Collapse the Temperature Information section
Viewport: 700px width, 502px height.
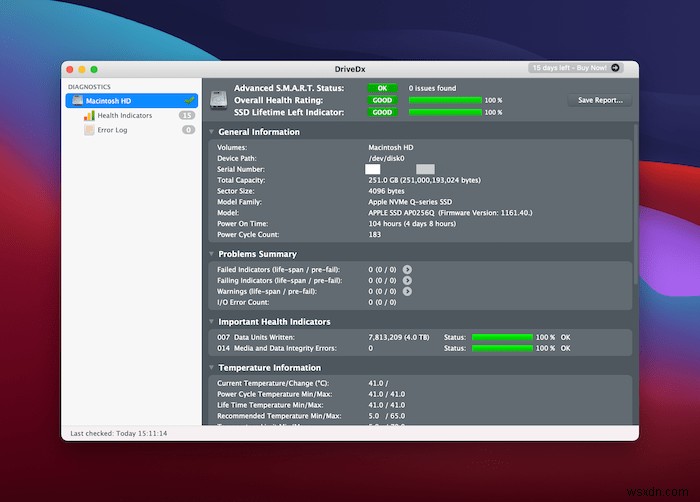click(x=211, y=368)
